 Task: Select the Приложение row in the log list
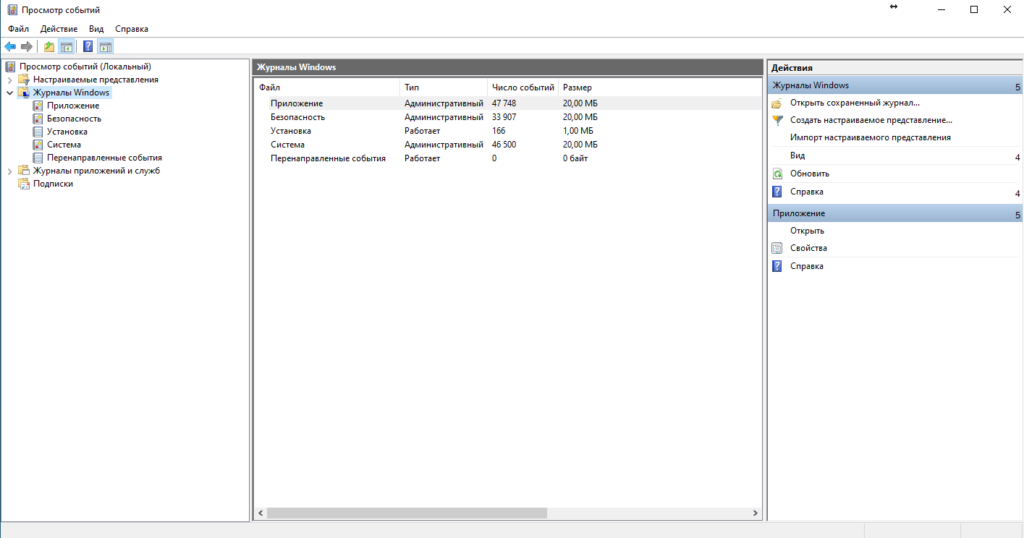pos(507,103)
